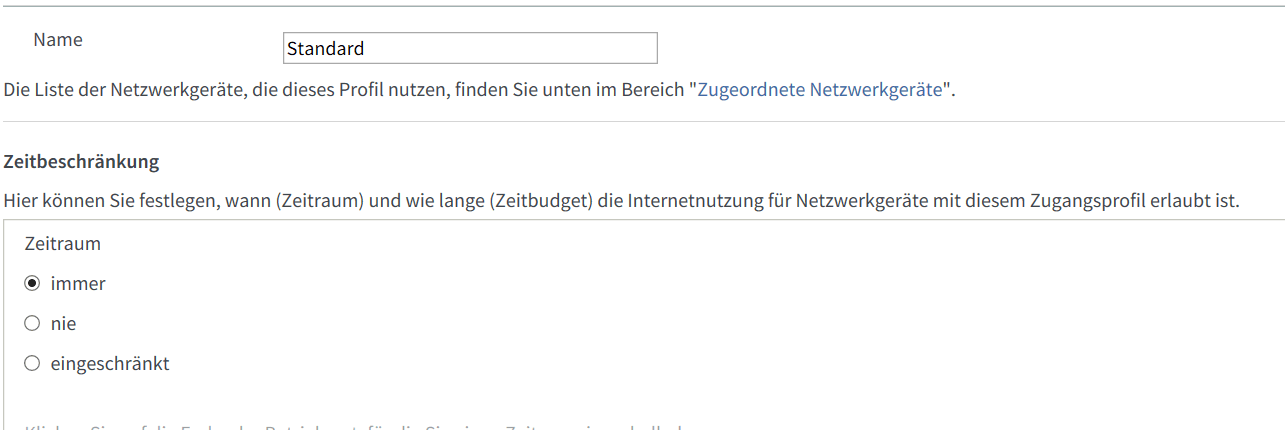Click the nie option label text
Viewport: 1285px width, 430px height.
coord(63,324)
